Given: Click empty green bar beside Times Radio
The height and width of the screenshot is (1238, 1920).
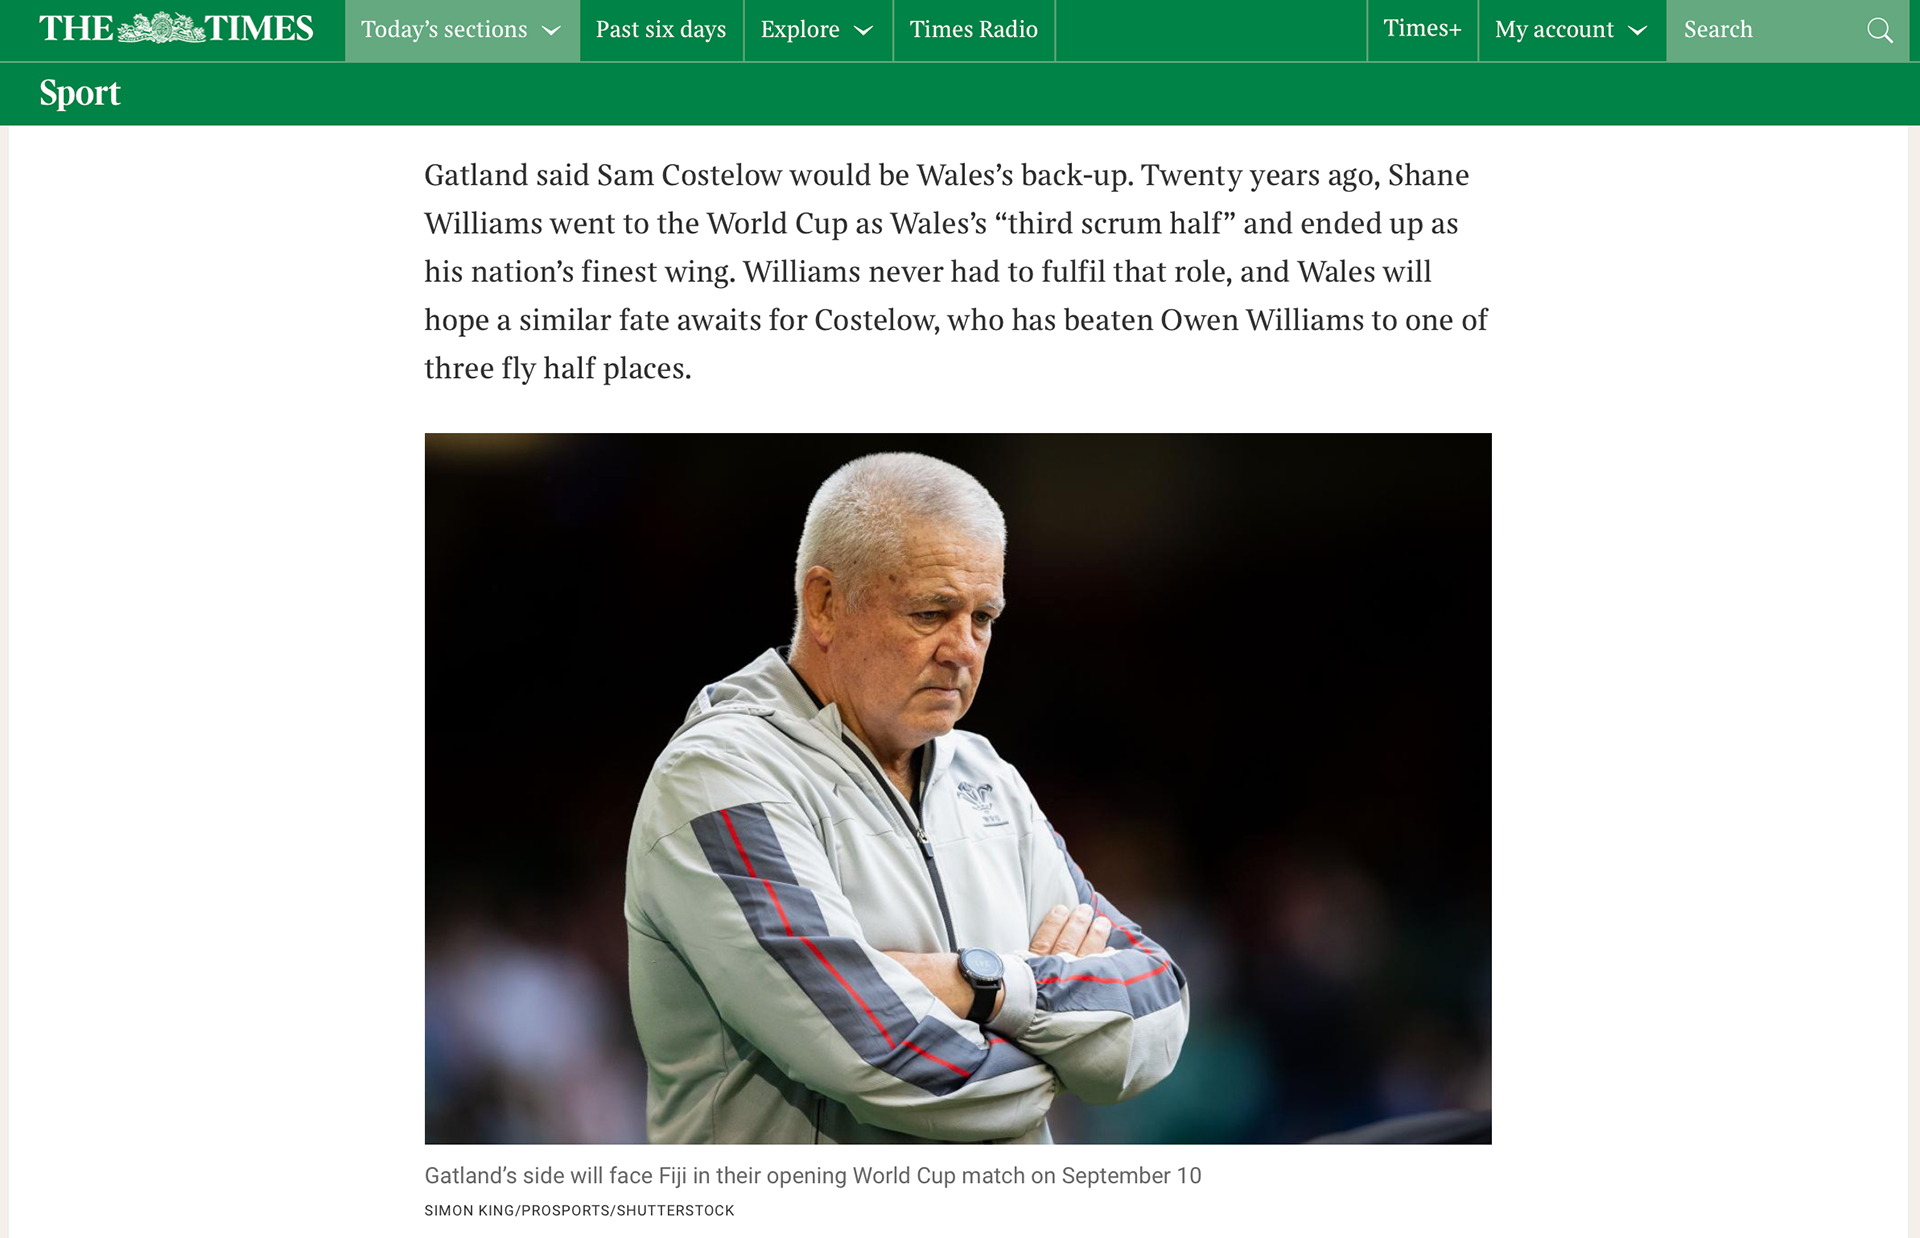Looking at the screenshot, I should pos(1211,30).
